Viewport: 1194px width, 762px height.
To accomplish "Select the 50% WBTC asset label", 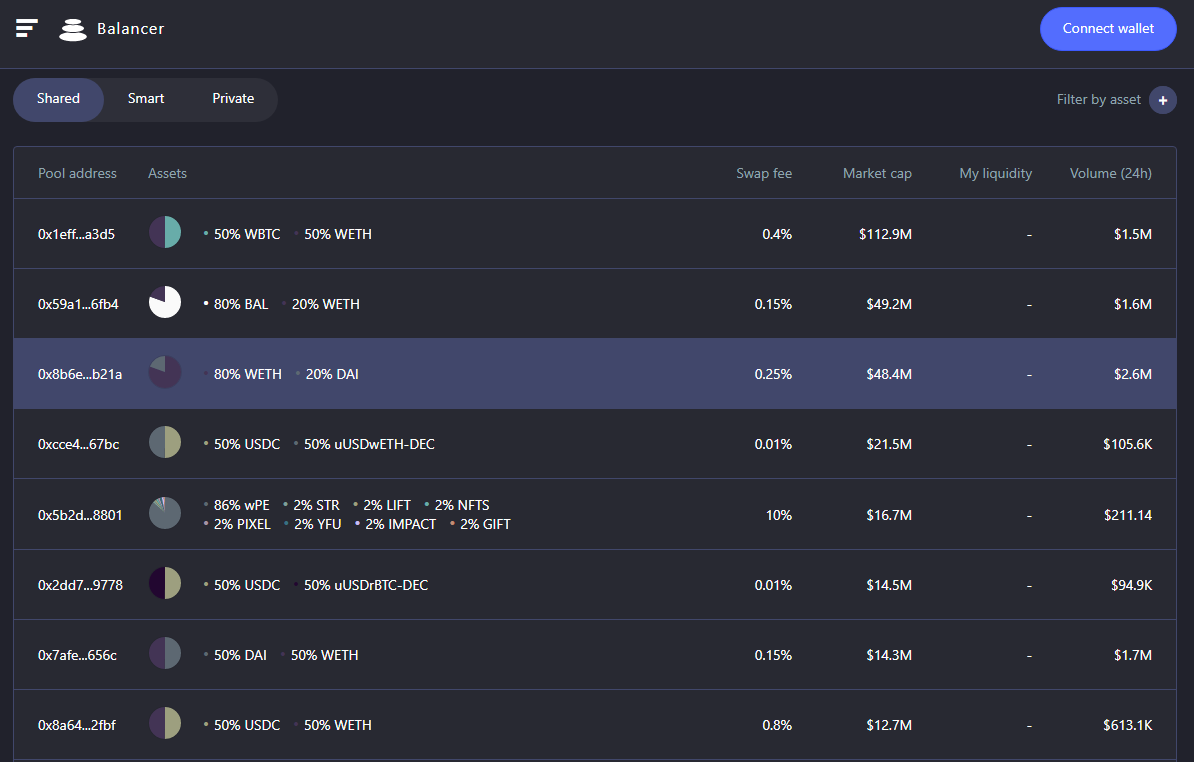I will tap(247, 234).
